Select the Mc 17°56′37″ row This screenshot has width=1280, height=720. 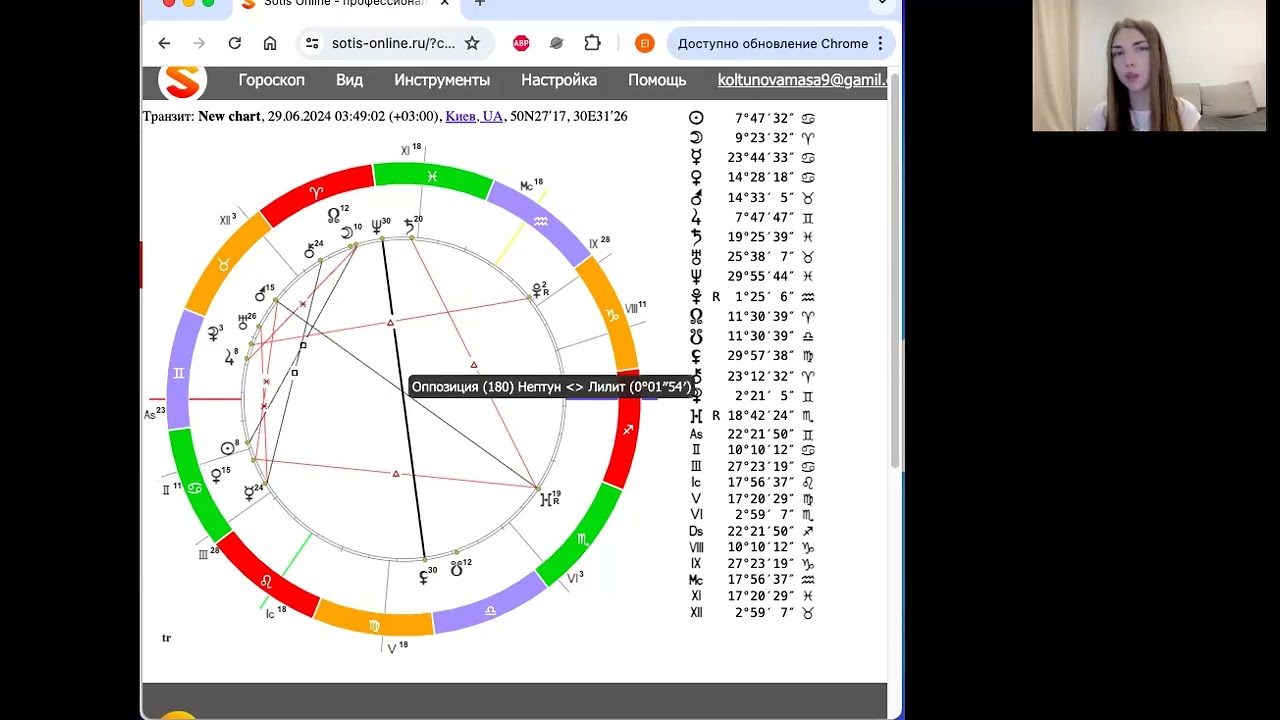[752, 579]
